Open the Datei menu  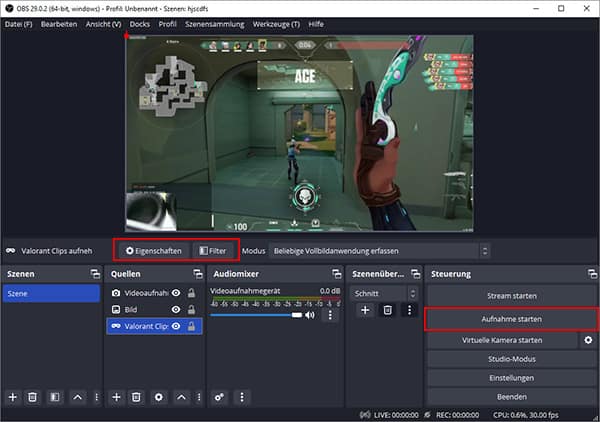tap(18, 24)
